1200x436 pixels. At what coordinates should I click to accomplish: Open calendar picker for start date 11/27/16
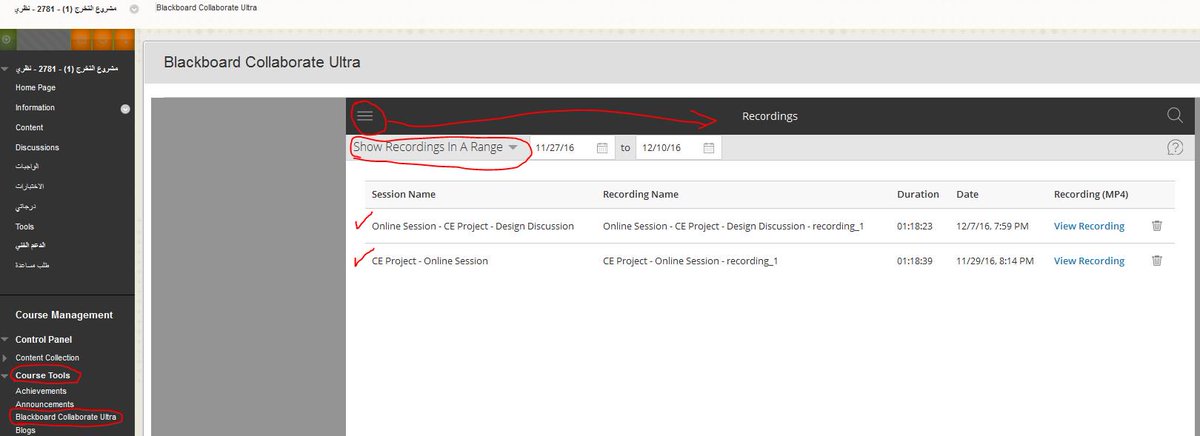pos(602,148)
